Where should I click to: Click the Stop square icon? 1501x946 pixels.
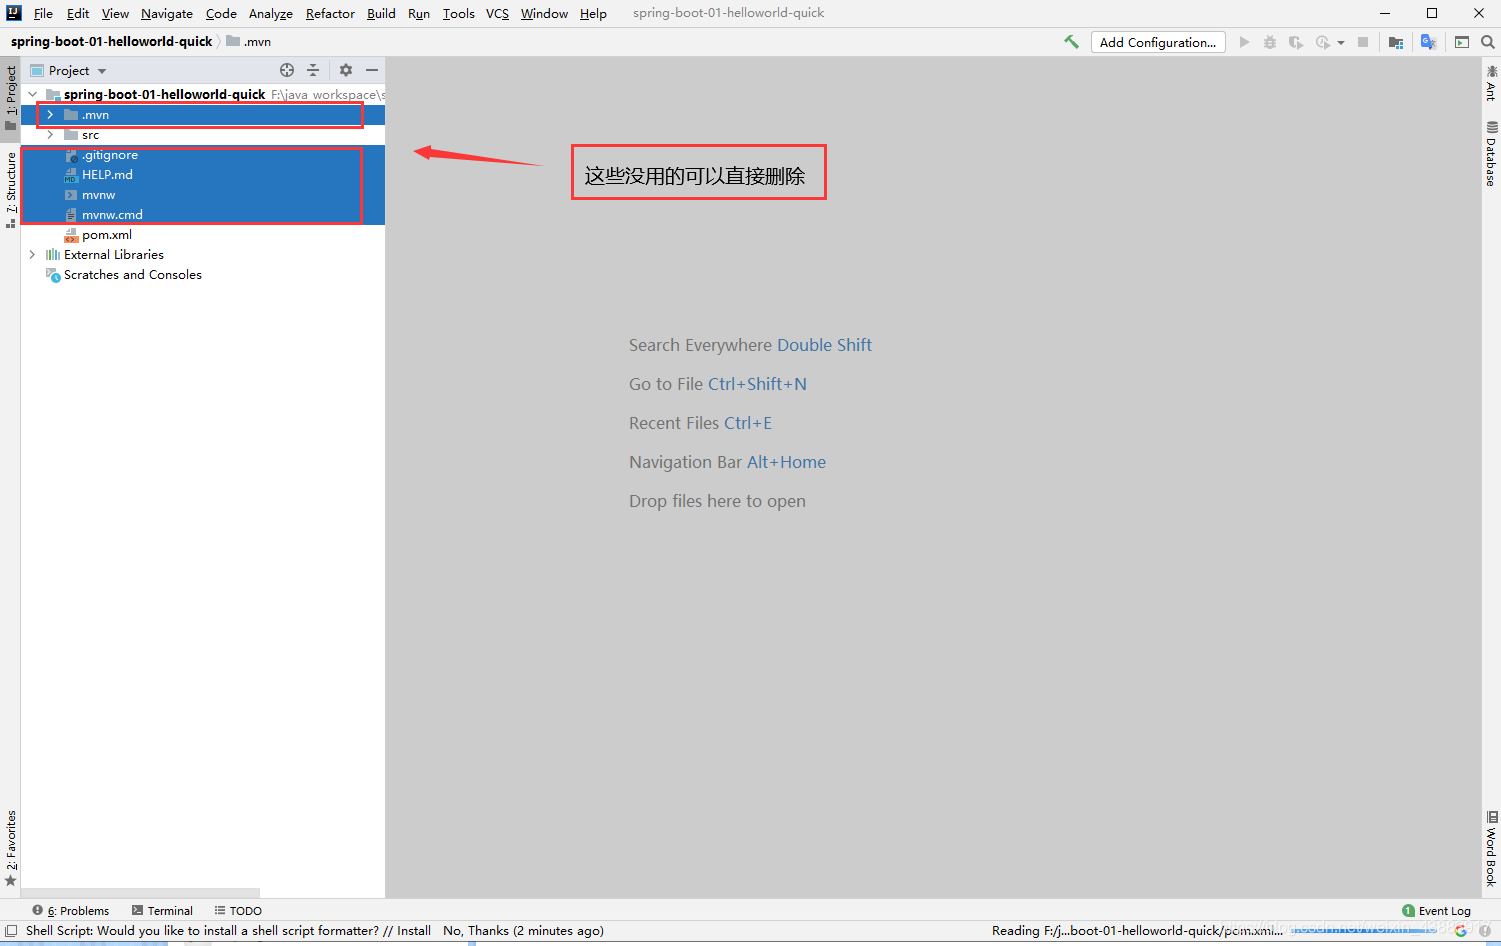coord(1363,42)
